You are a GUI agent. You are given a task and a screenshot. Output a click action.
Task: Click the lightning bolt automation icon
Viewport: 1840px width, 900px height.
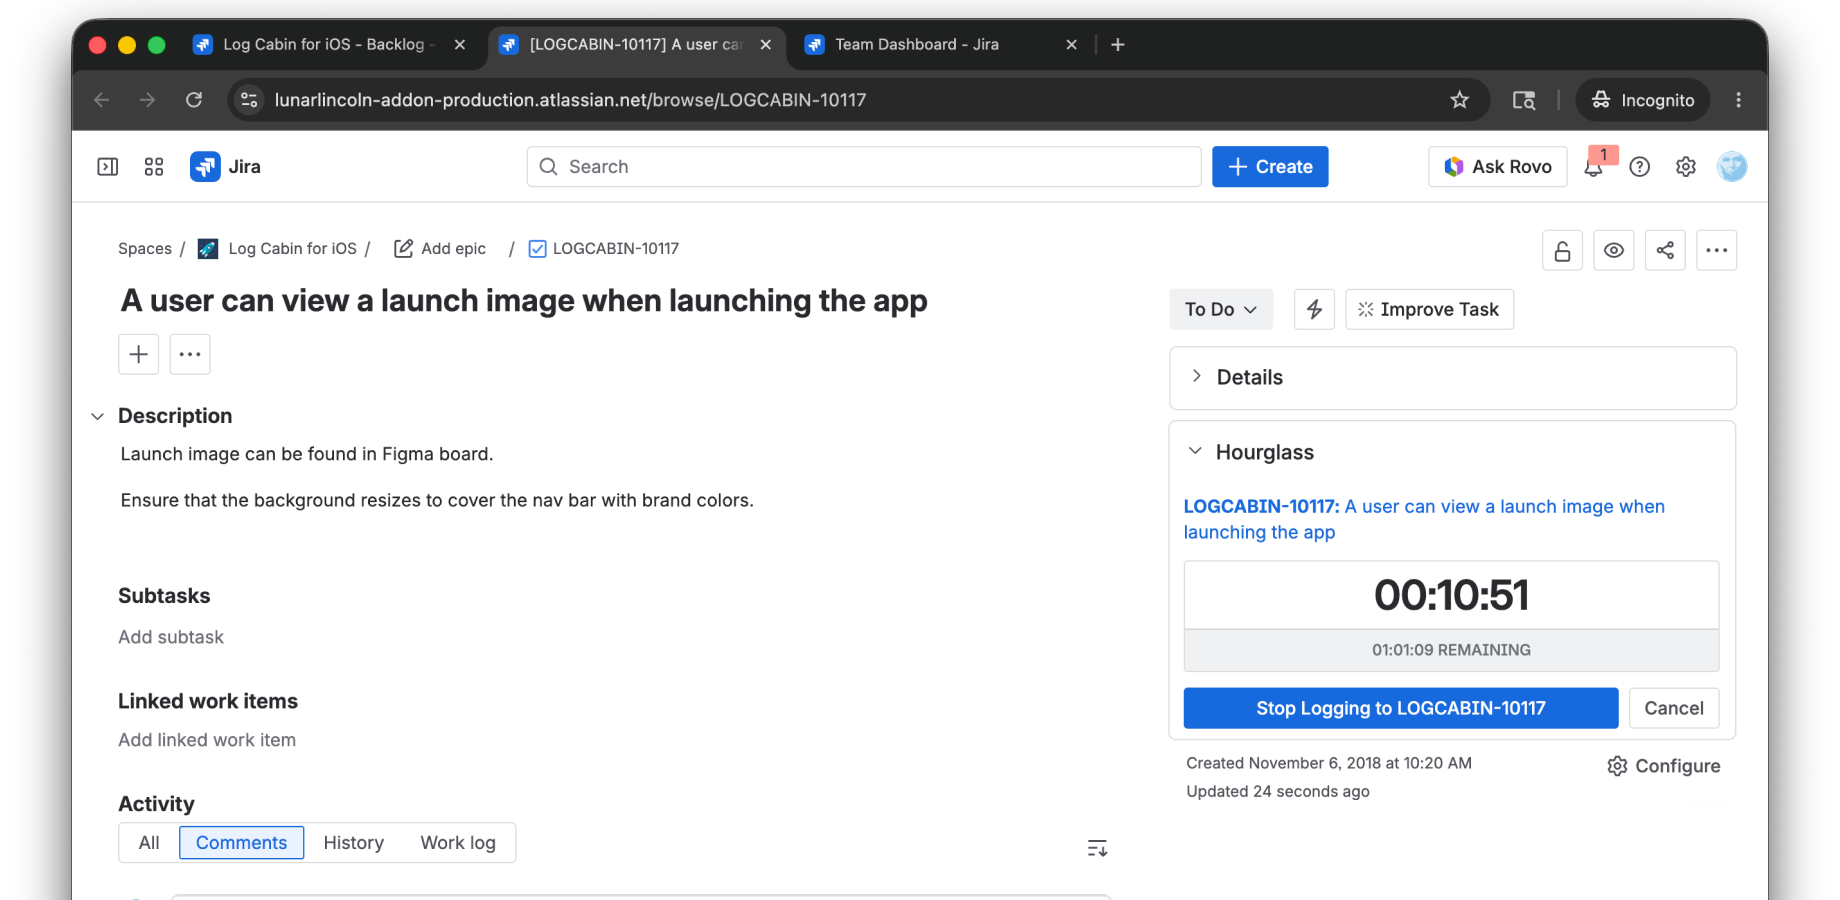pyautogui.click(x=1314, y=309)
